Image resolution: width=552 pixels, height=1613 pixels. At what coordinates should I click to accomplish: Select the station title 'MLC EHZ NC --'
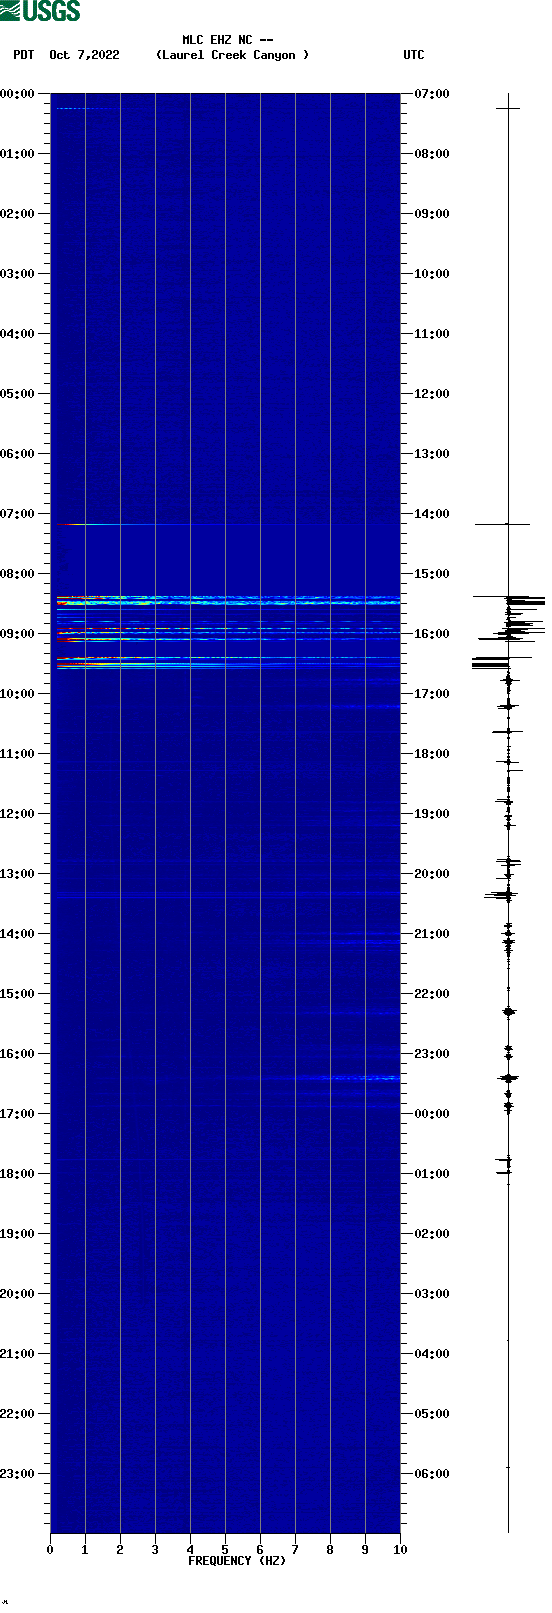(228, 40)
